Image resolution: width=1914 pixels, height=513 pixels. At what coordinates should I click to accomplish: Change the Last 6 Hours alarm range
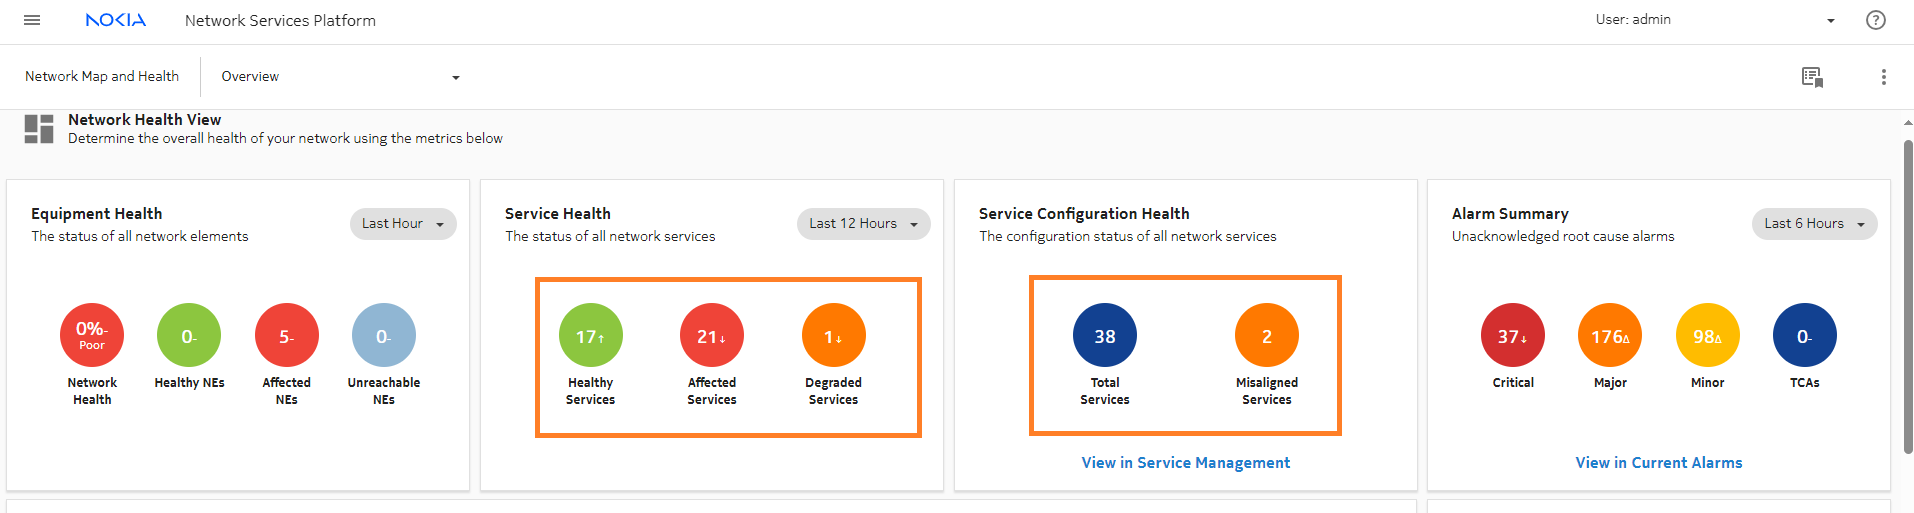coord(1814,224)
